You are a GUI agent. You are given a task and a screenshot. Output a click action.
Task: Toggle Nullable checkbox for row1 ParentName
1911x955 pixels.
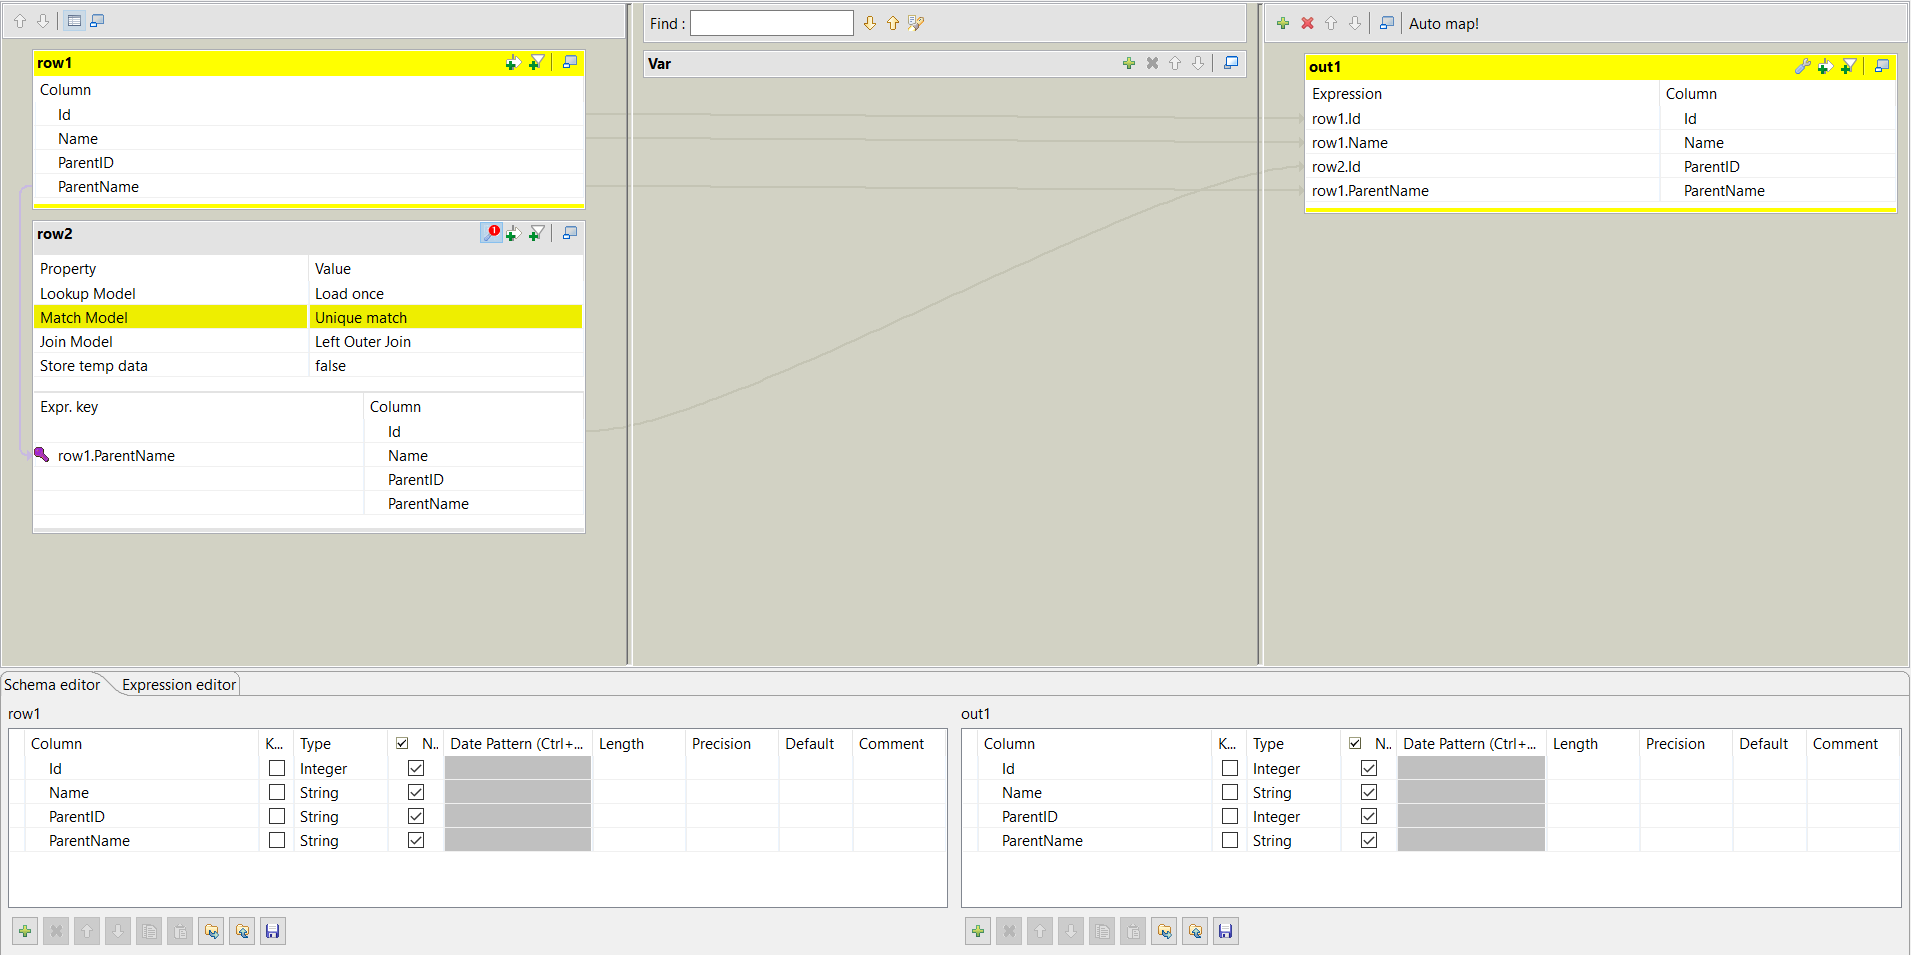pyautogui.click(x=416, y=840)
